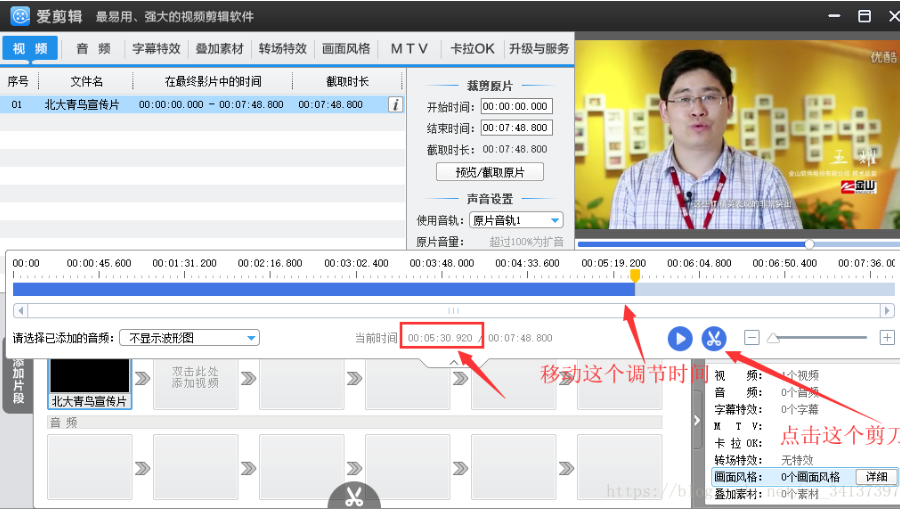Open the MTV tab
Image resolution: width=900 pixels, height=509 pixels.
[x=409, y=49]
